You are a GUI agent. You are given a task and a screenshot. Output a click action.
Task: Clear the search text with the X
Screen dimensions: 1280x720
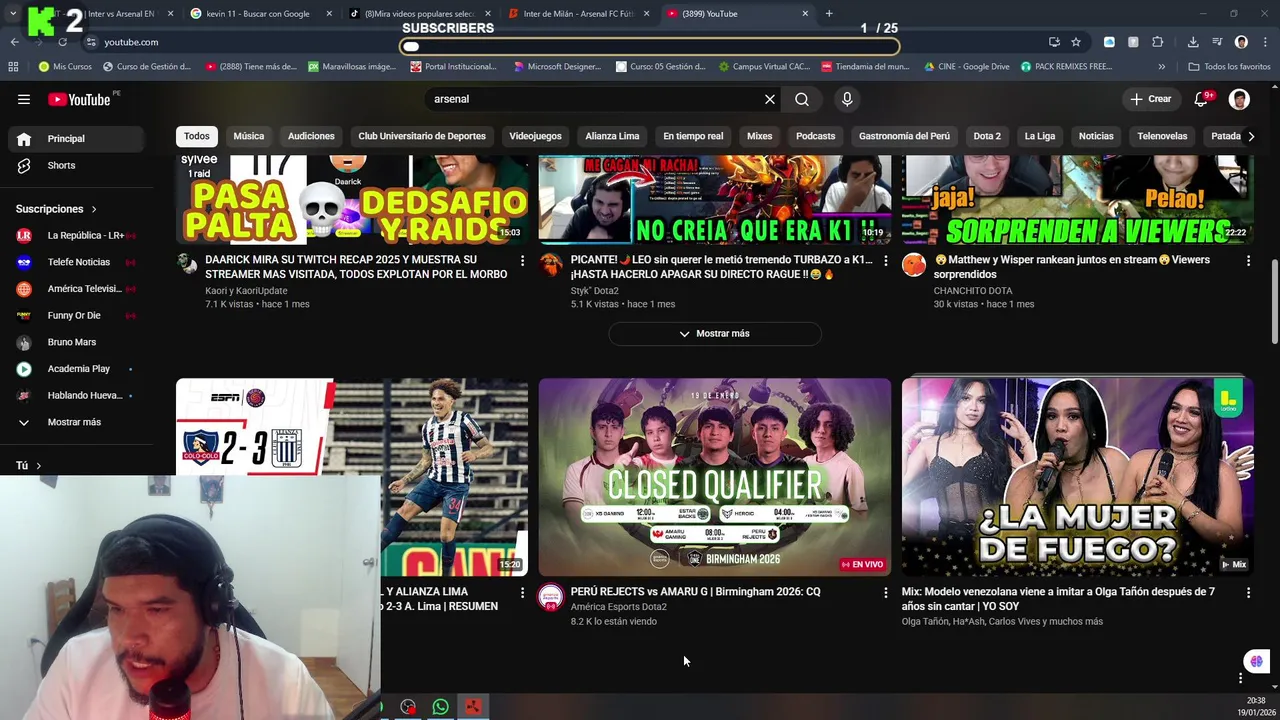(770, 99)
